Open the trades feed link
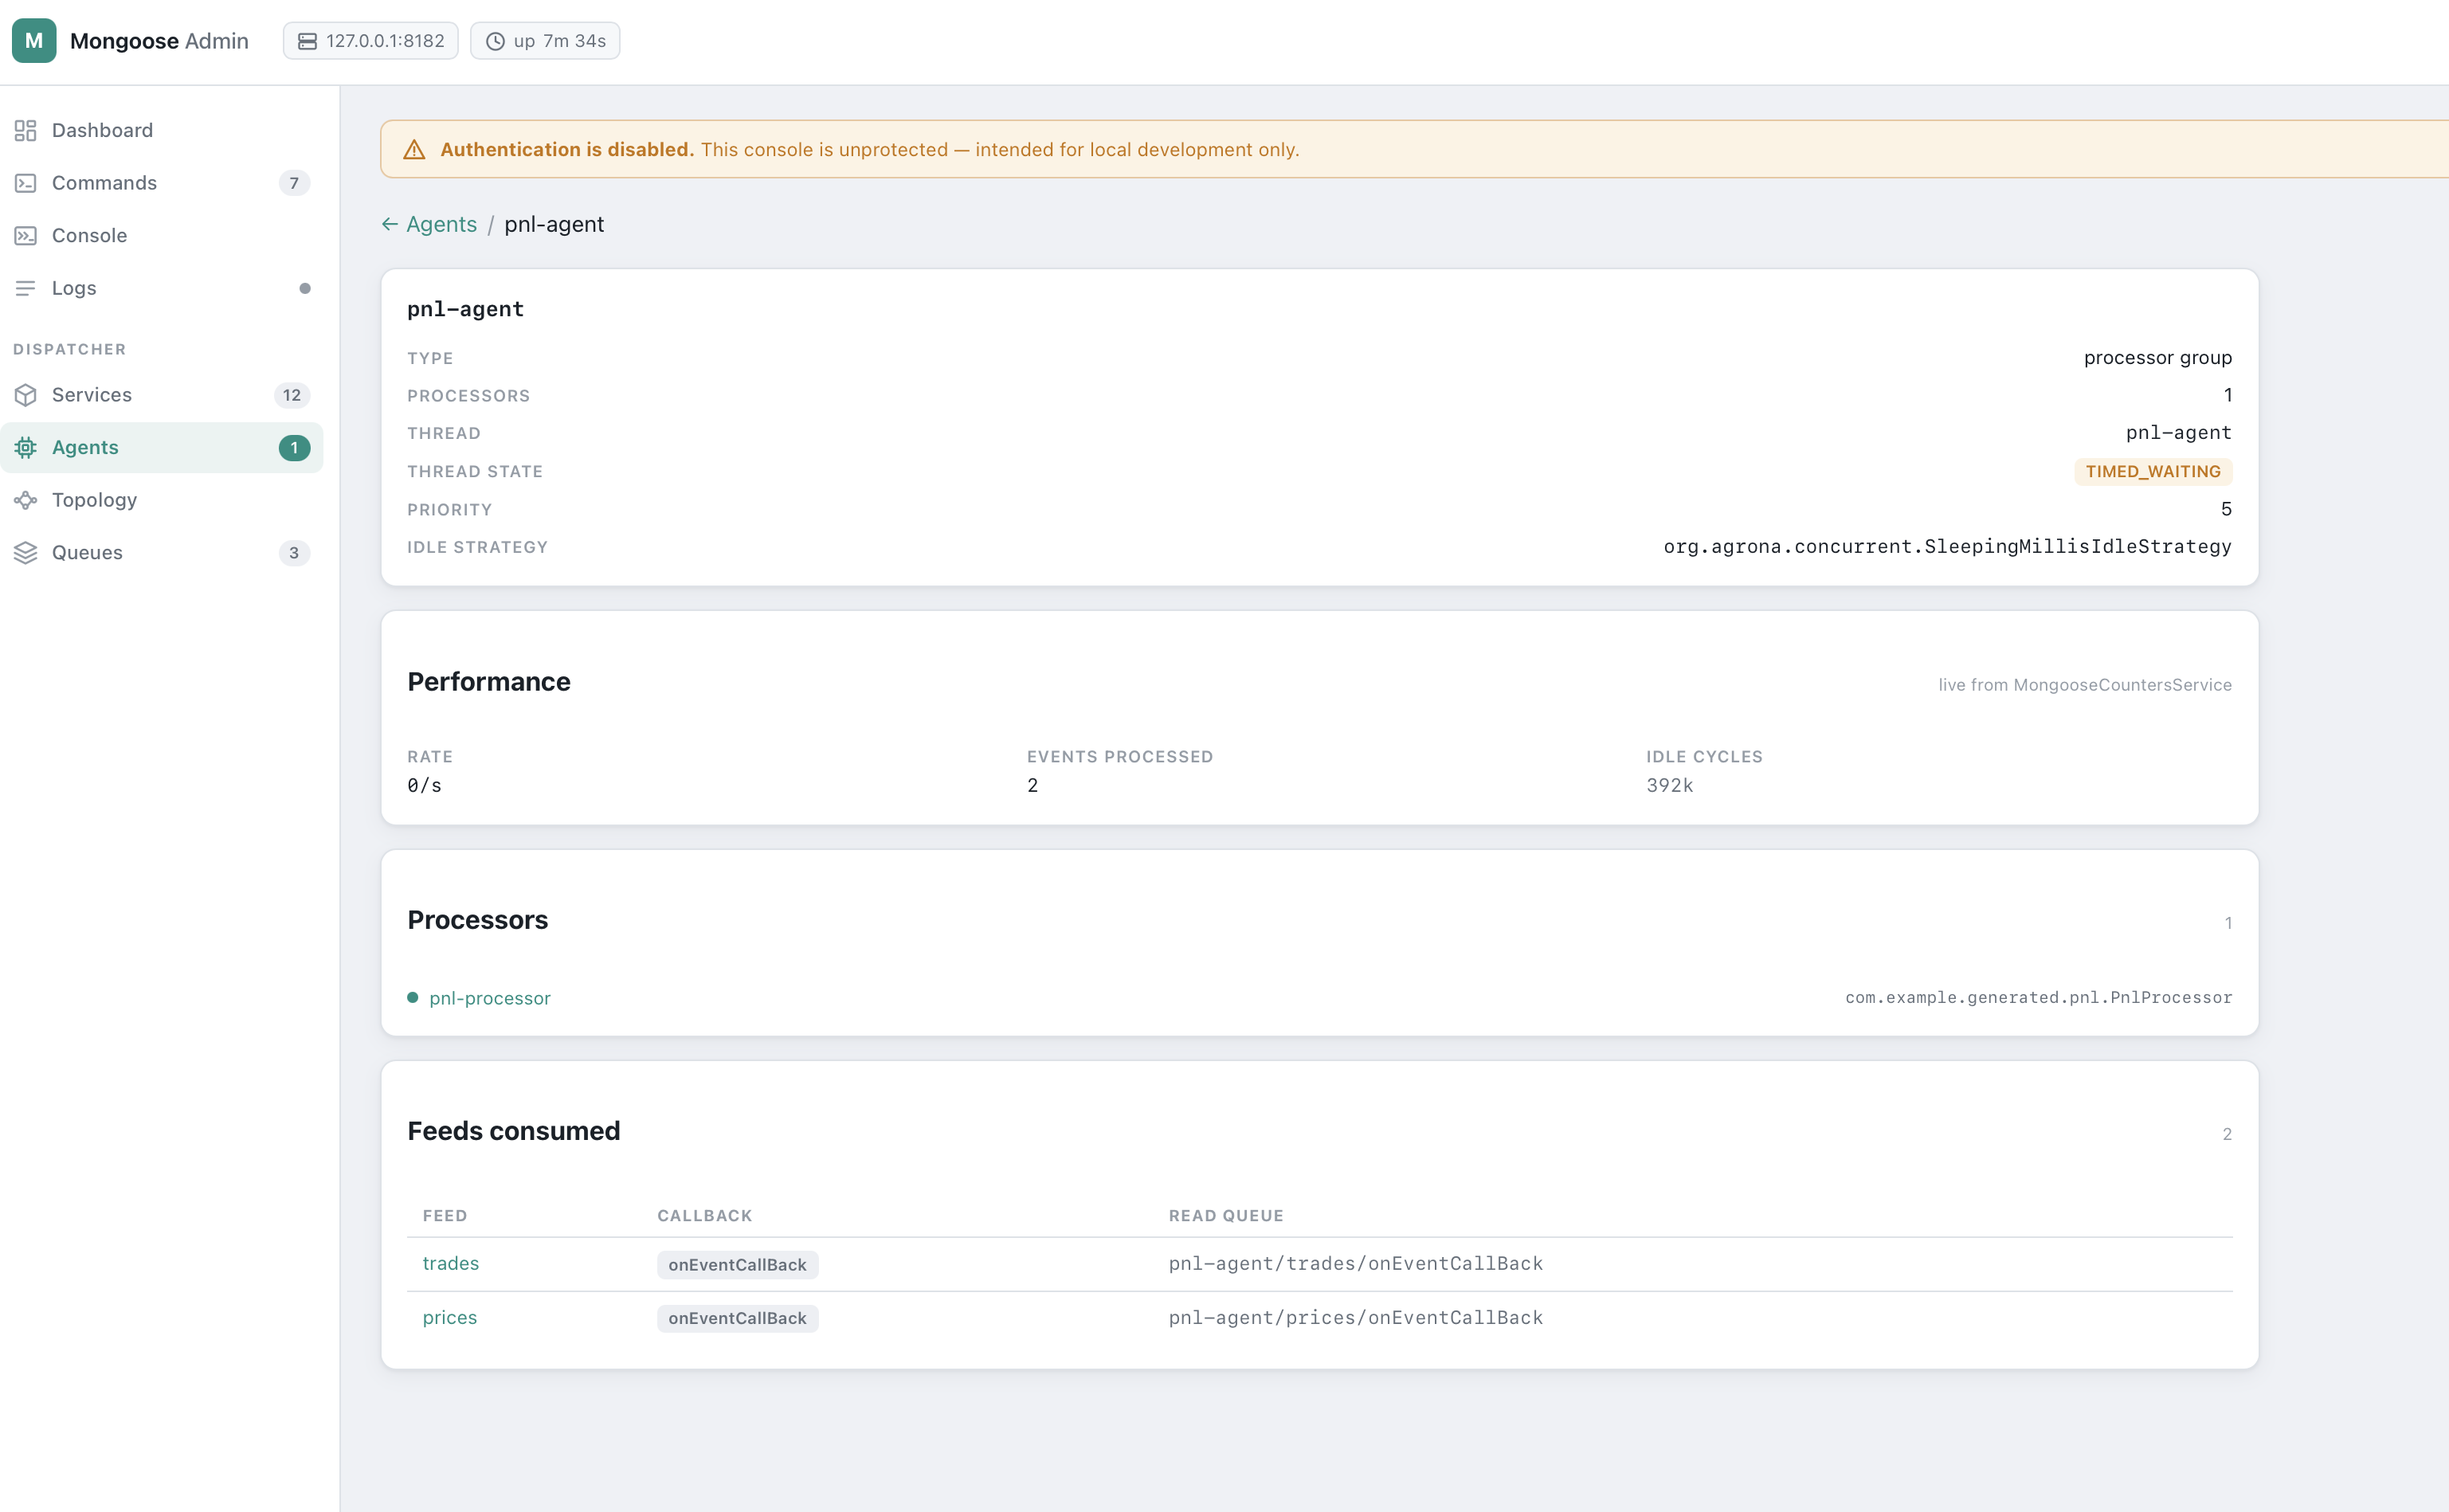This screenshot has height=1512, width=2449. (x=451, y=1263)
